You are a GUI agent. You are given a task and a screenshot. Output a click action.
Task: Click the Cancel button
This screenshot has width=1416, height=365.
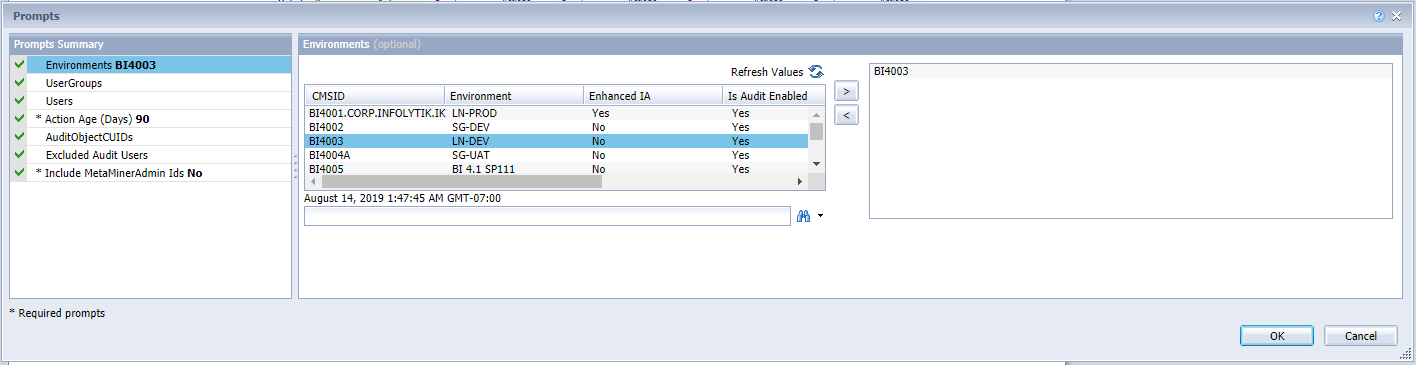click(x=1360, y=336)
